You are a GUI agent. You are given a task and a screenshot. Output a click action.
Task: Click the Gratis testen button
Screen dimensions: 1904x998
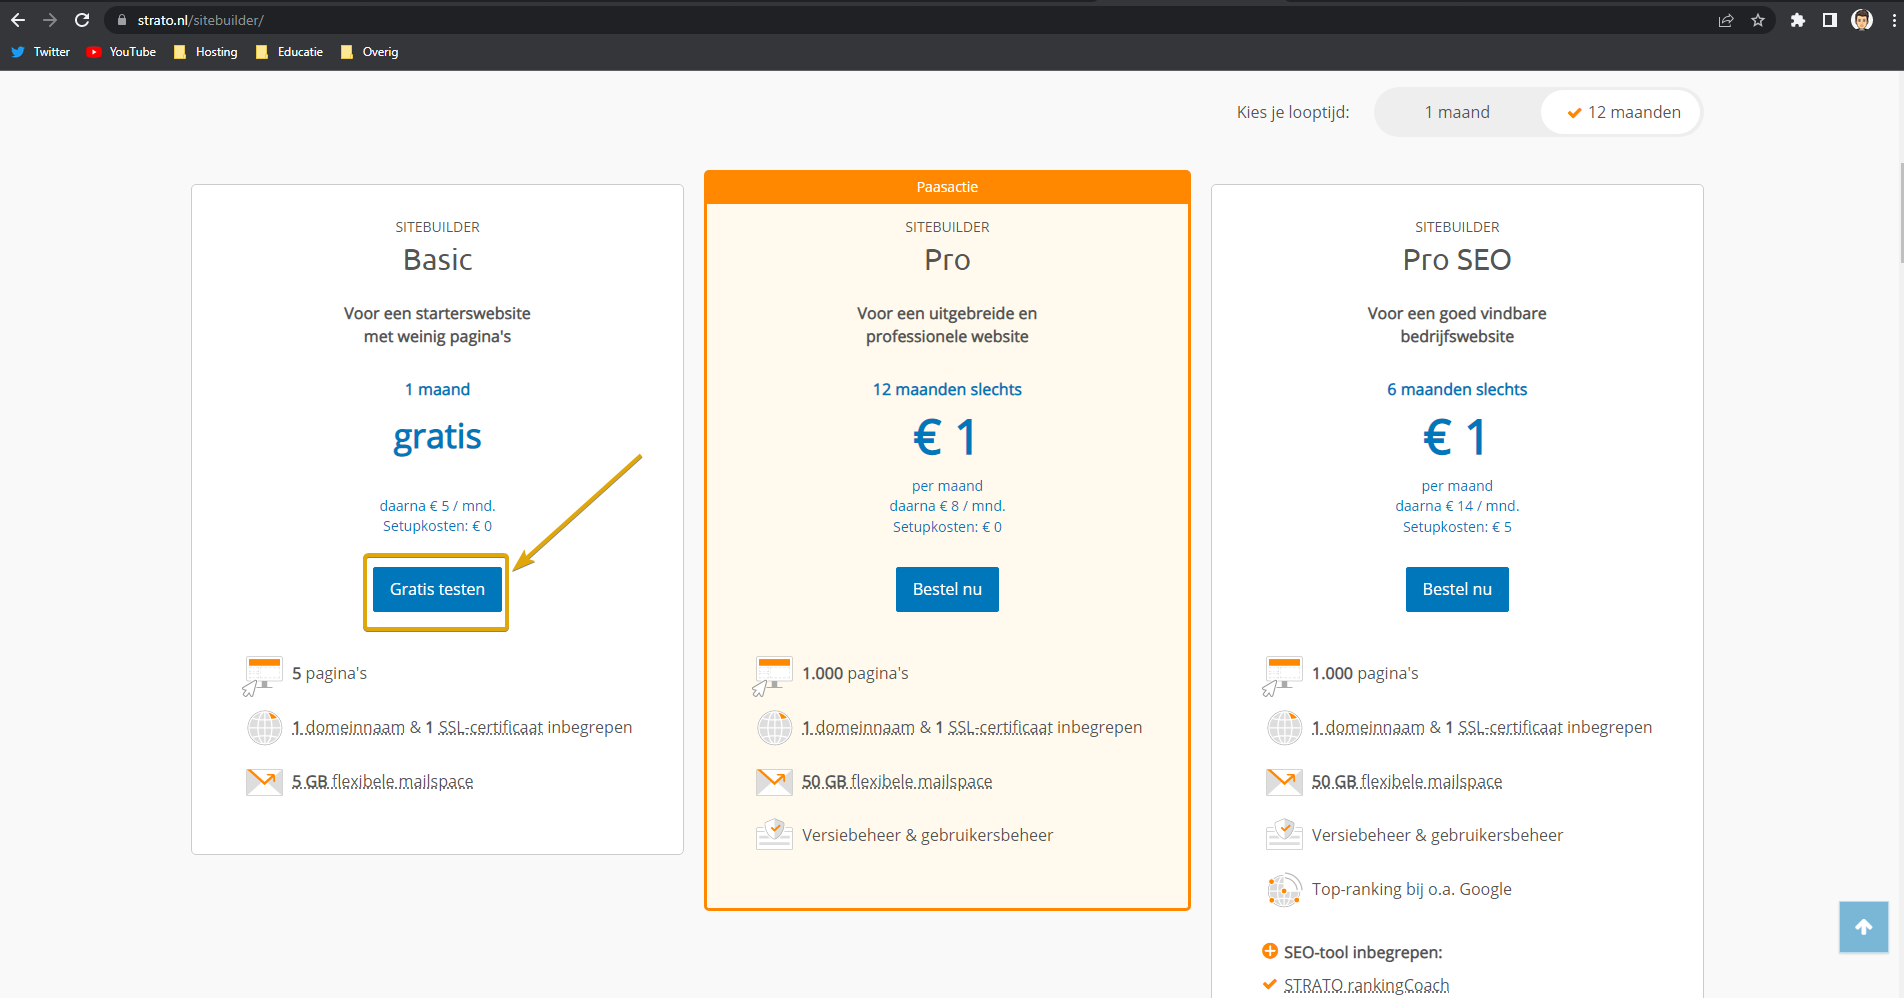[437, 590]
